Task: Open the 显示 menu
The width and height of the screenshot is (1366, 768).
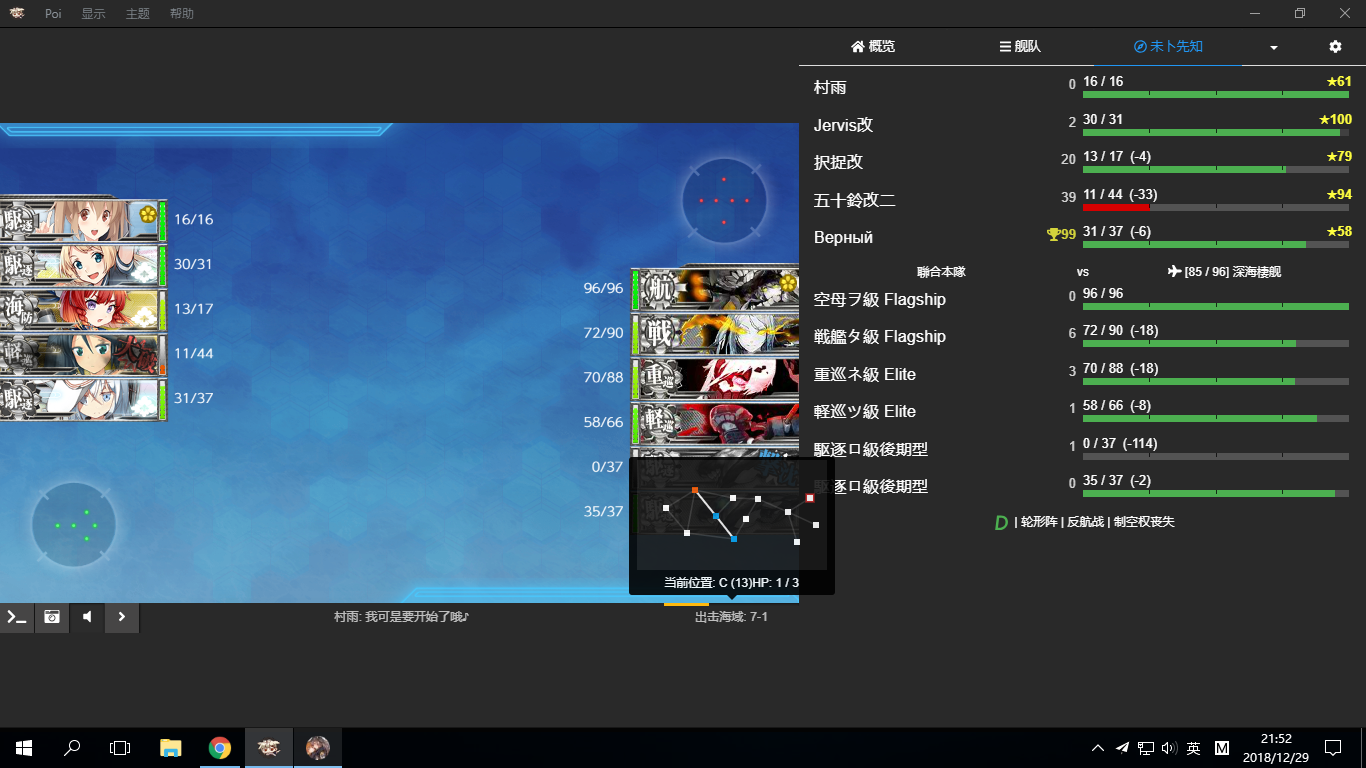Action: [93, 14]
